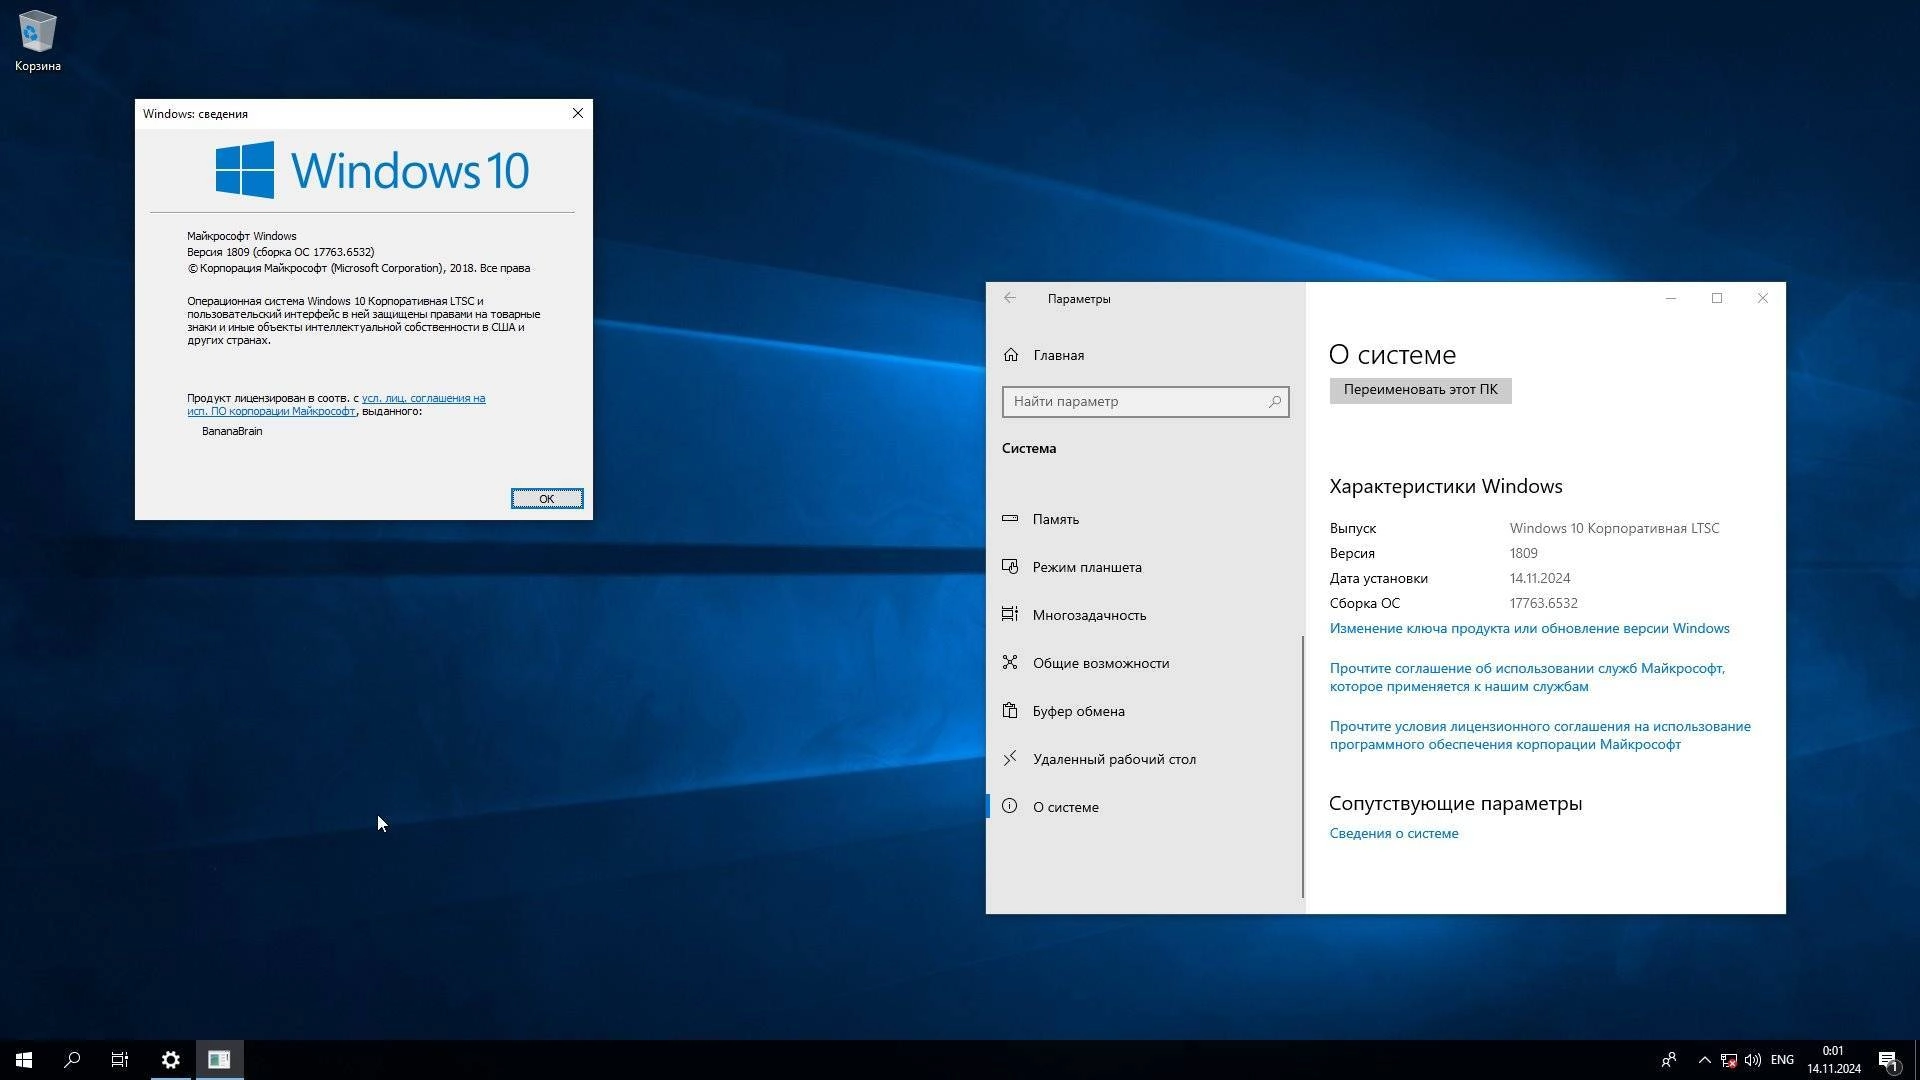Open the Многозадачность settings page
Image resolution: width=1920 pixels, height=1080 pixels.
tap(1144, 615)
